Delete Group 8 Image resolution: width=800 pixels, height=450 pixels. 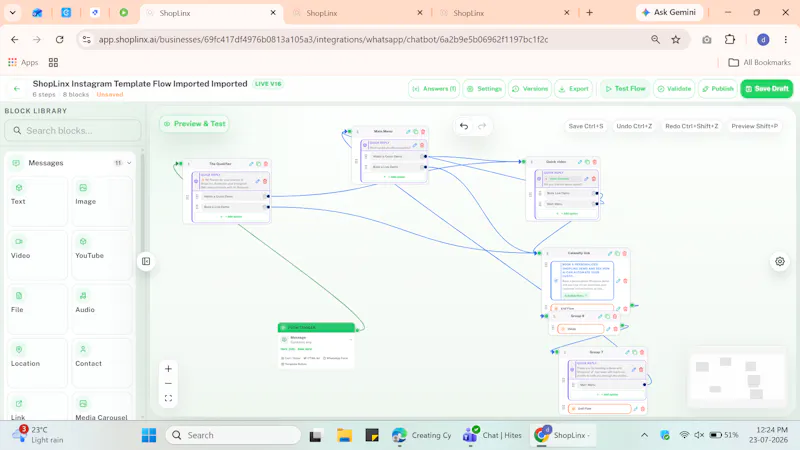pos(614,316)
